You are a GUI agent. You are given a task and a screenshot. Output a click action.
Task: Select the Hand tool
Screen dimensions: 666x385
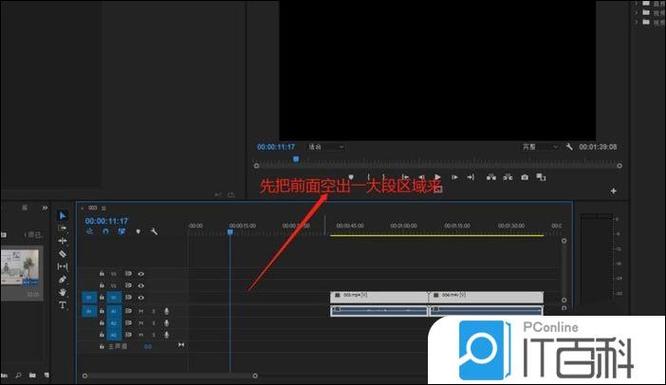(62, 292)
